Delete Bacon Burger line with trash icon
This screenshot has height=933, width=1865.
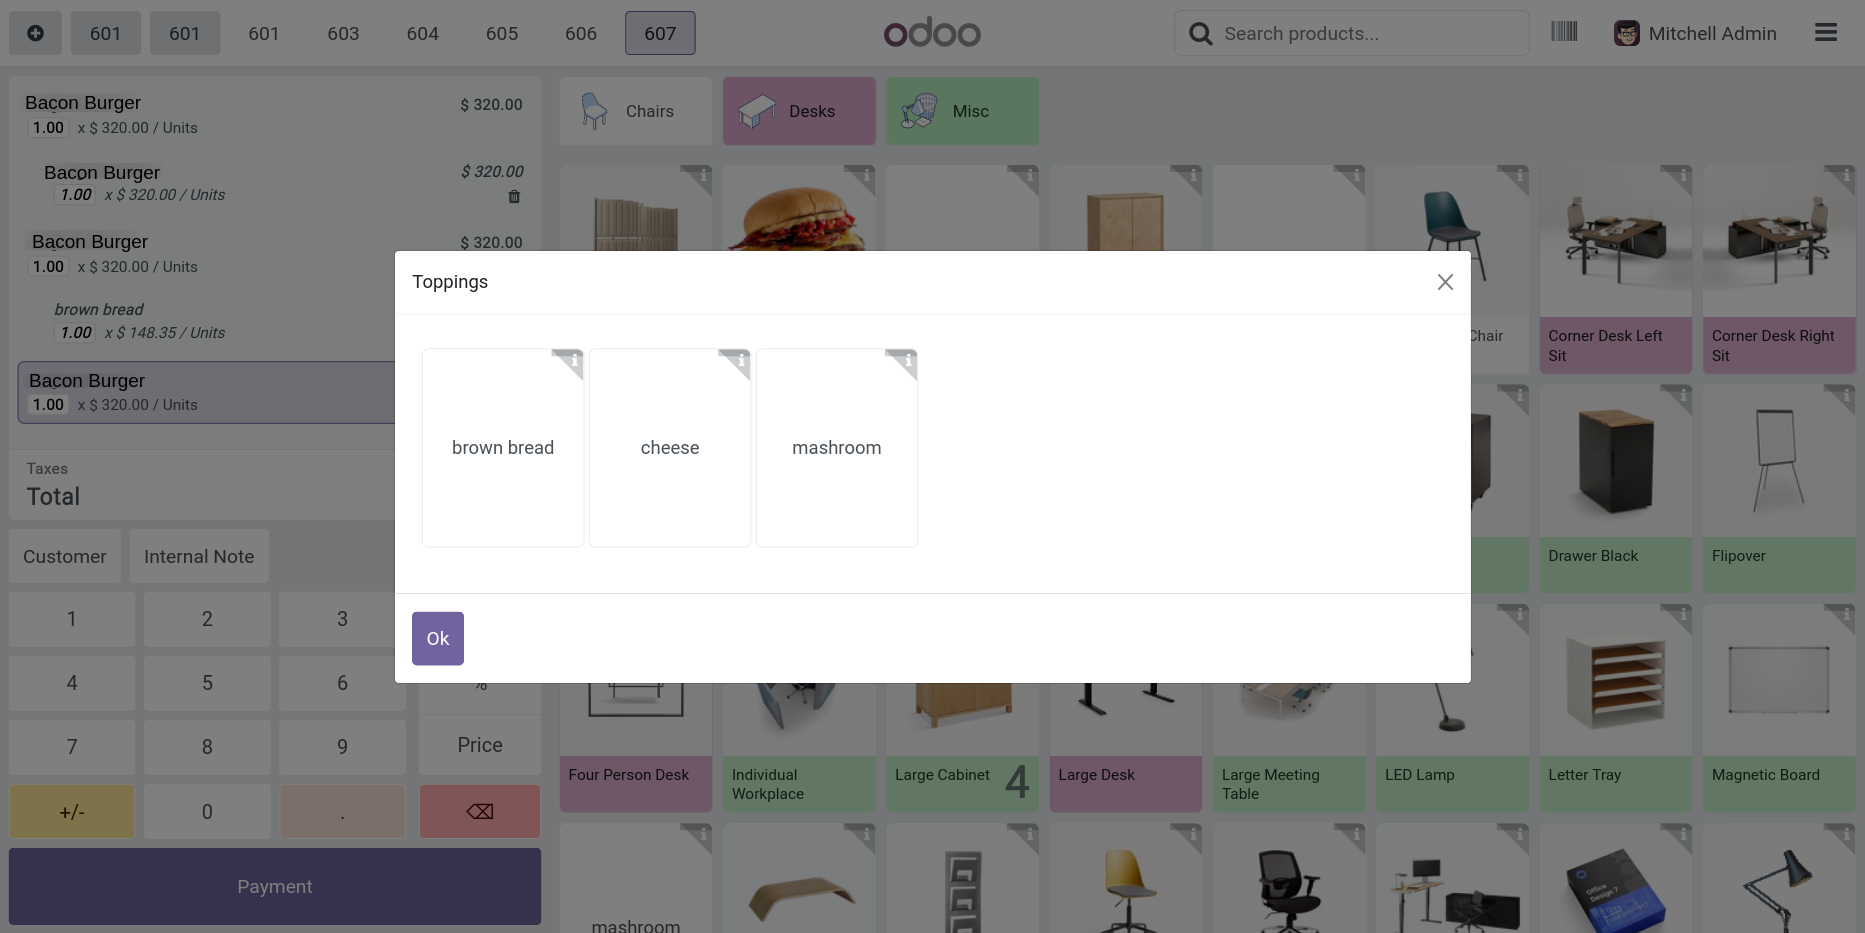click(x=514, y=196)
